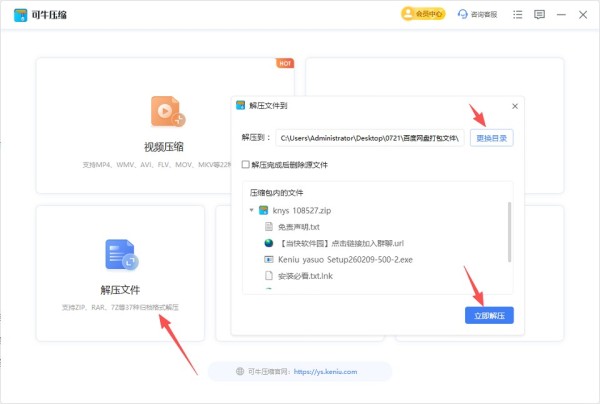Select Keniu yasuo Setup260209-500-2.exe file

click(x=345, y=260)
